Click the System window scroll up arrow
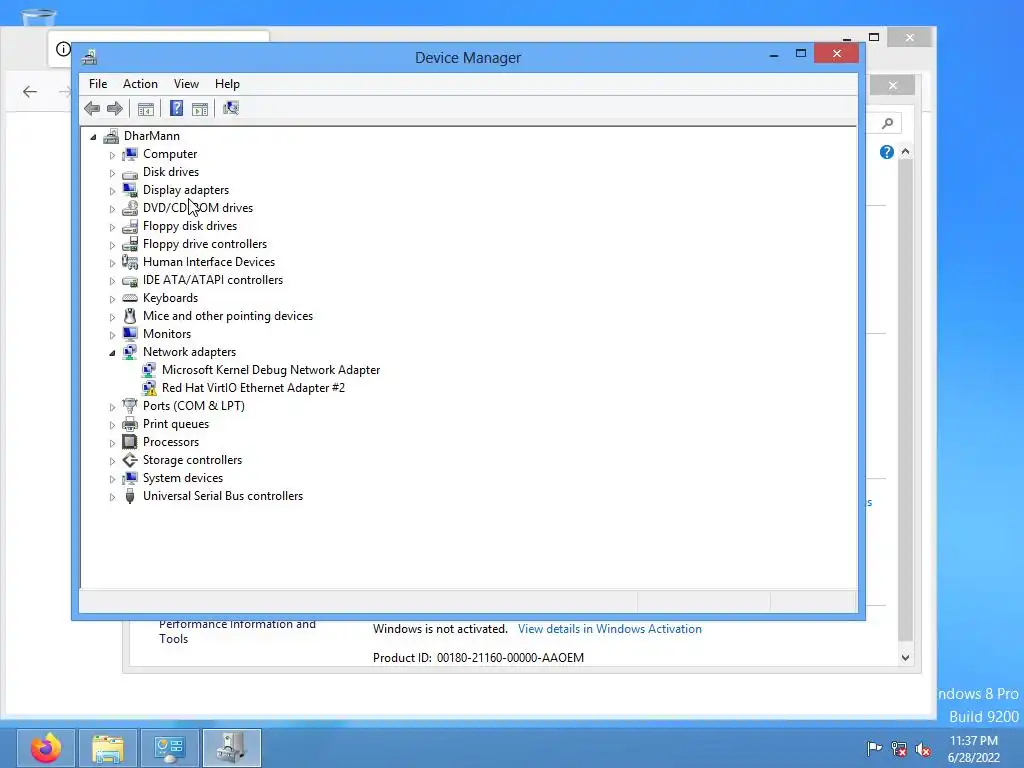The width and height of the screenshot is (1024, 768). 905,152
